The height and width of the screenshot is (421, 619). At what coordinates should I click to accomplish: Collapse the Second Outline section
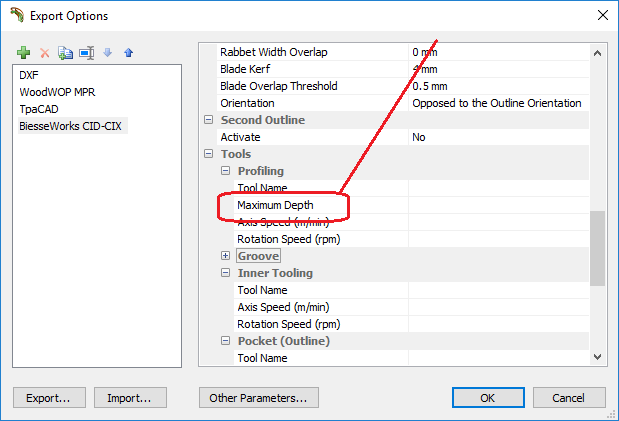(x=209, y=120)
